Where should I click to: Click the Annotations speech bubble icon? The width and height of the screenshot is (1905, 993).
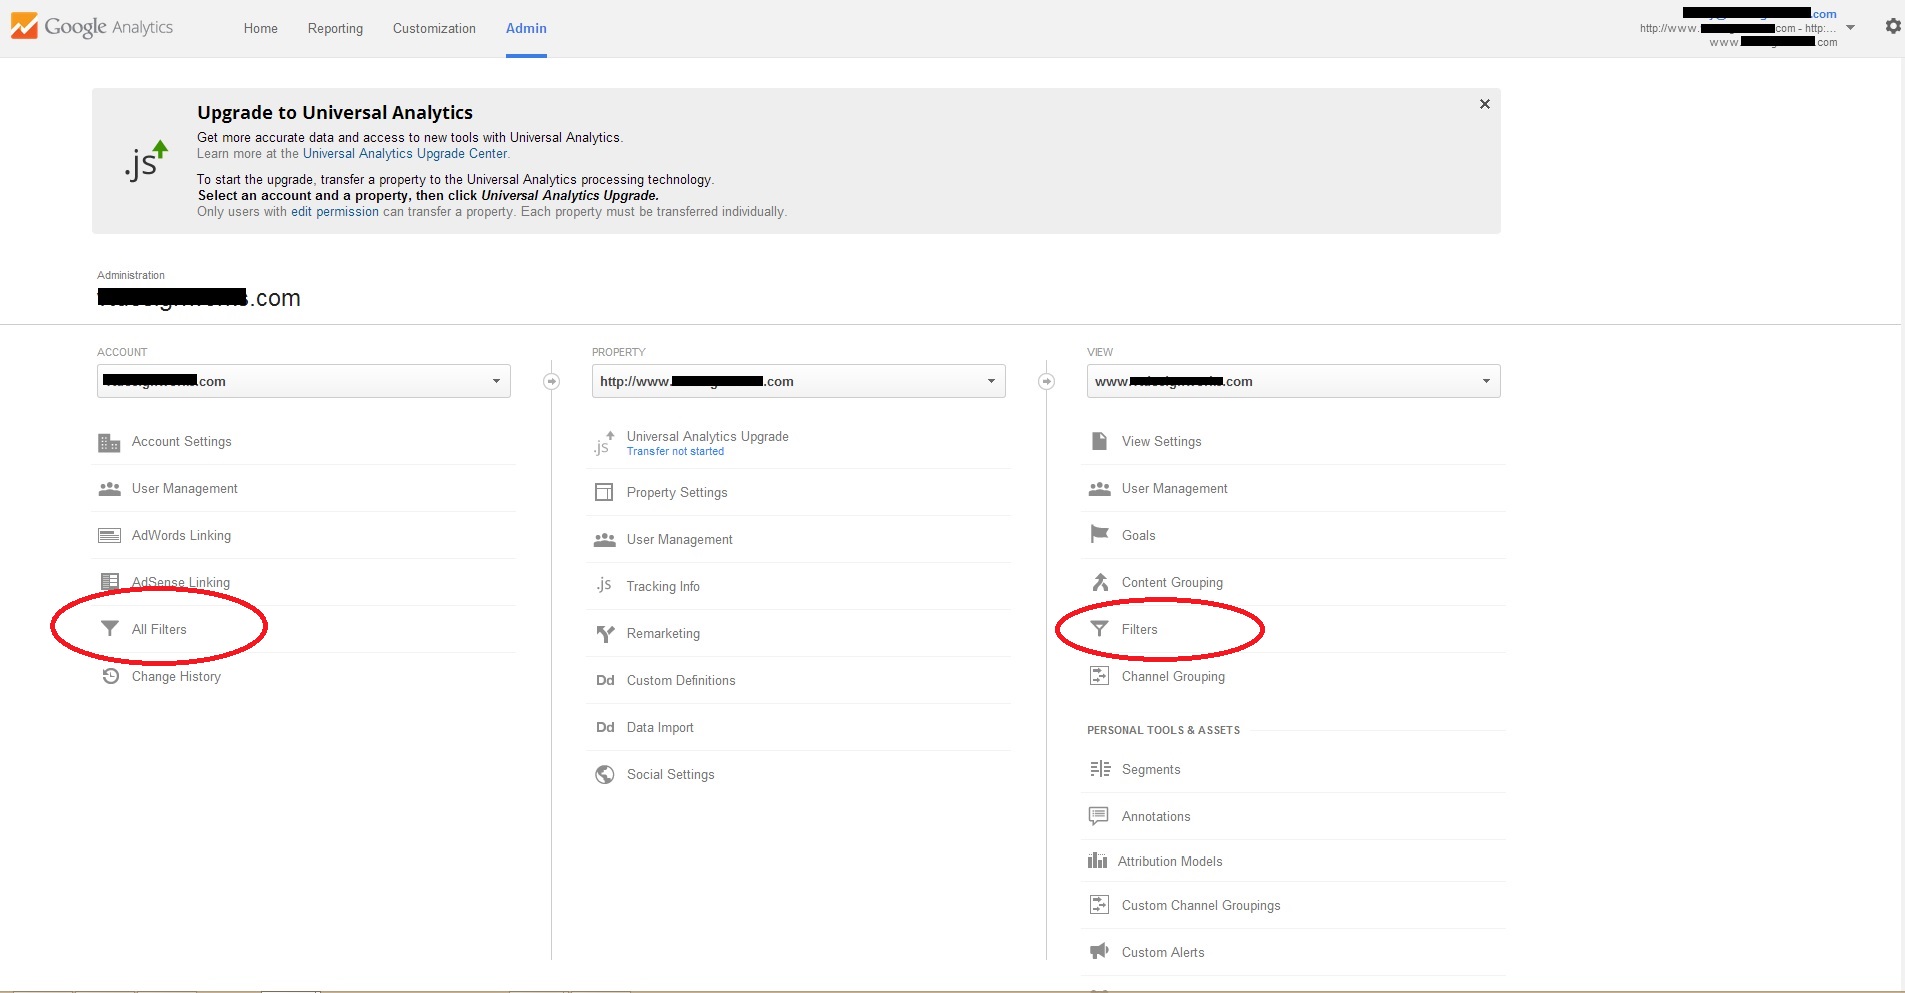pos(1098,816)
